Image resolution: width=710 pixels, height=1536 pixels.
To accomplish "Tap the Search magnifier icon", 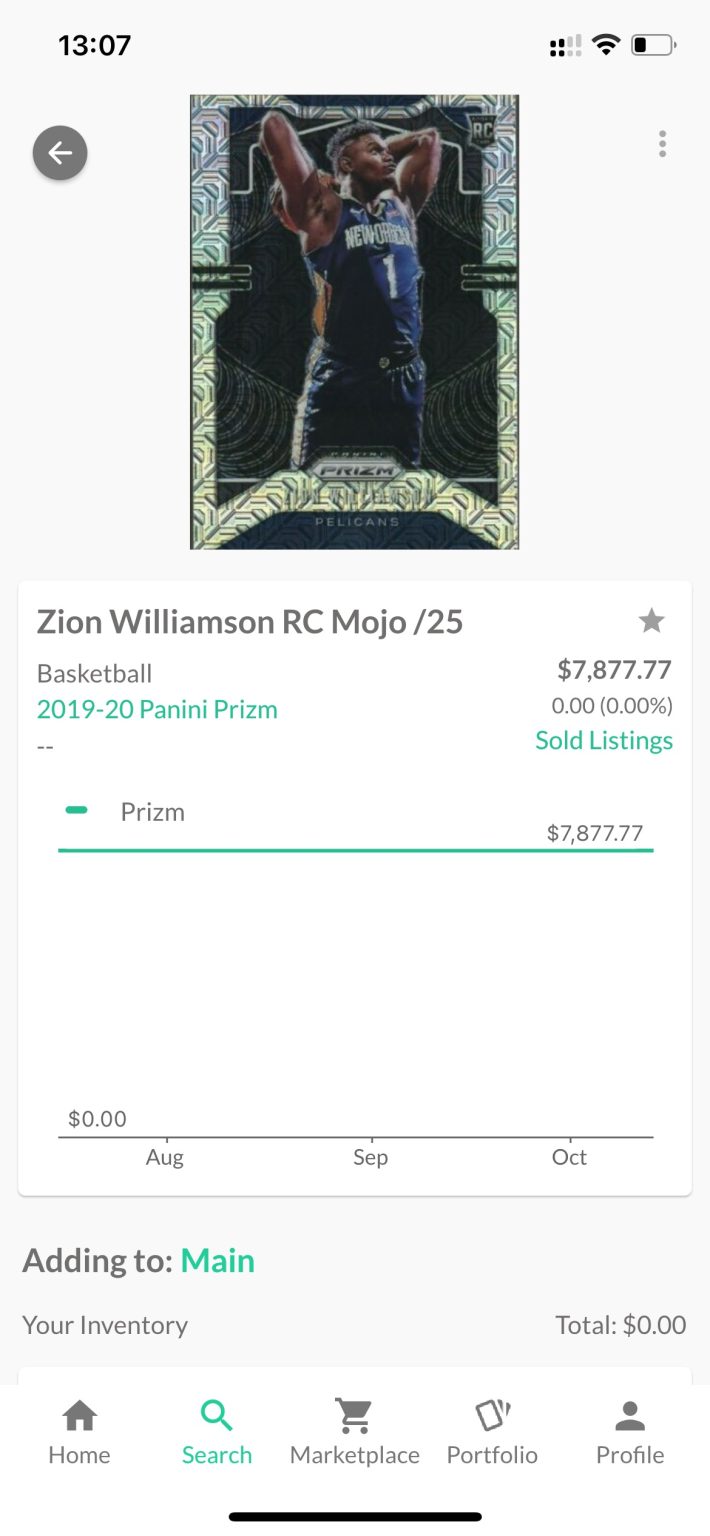I will coord(217,1416).
